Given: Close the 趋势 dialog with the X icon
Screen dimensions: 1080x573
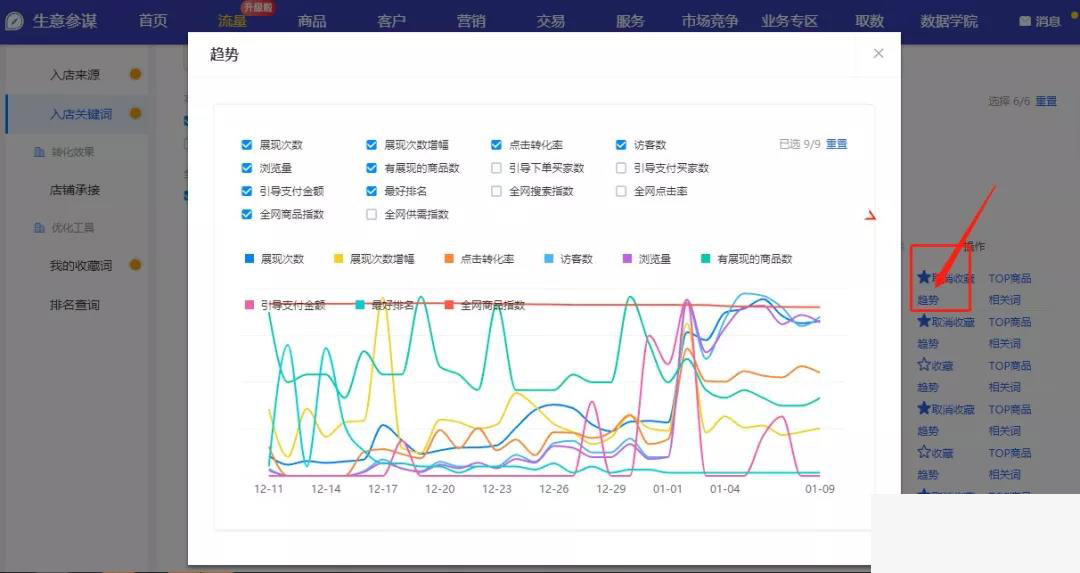Looking at the screenshot, I should (878, 53).
